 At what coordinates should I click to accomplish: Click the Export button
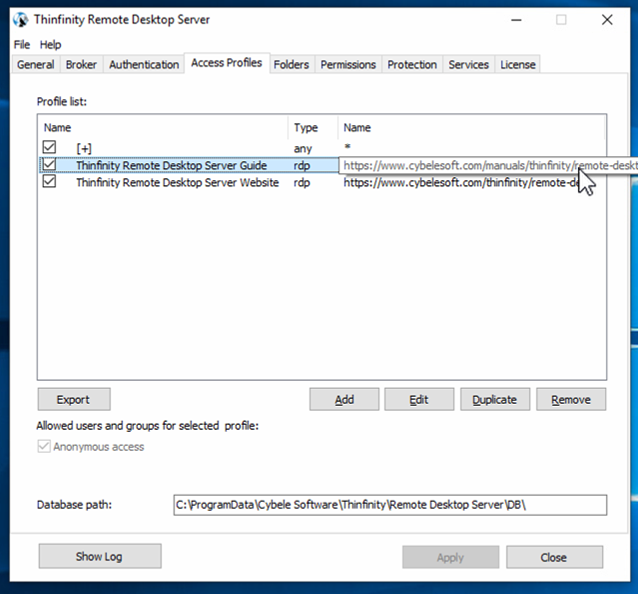pyautogui.click(x=73, y=399)
